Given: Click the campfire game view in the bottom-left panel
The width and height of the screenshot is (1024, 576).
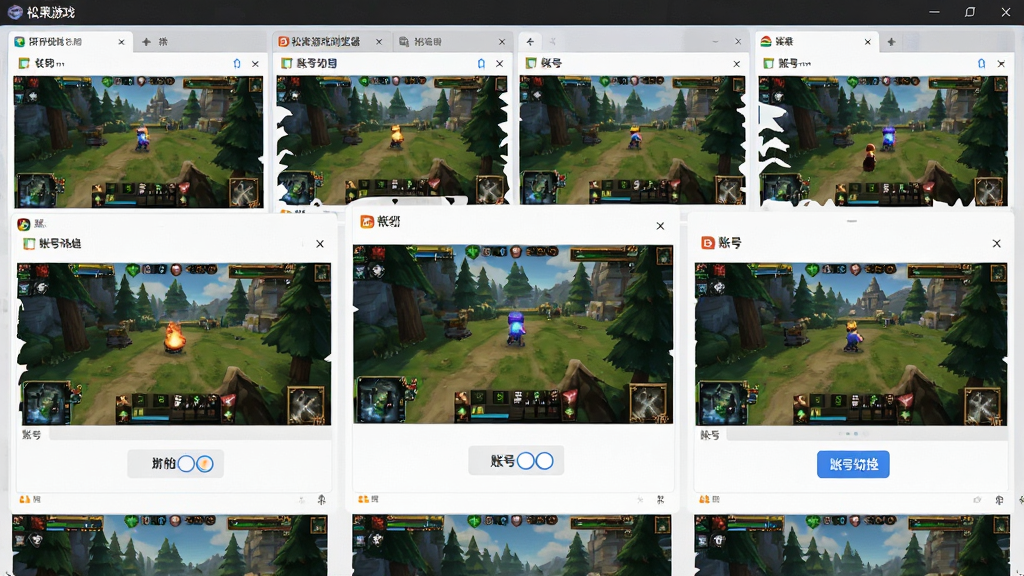Looking at the screenshot, I should pyautogui.click(x=174, y=344).
